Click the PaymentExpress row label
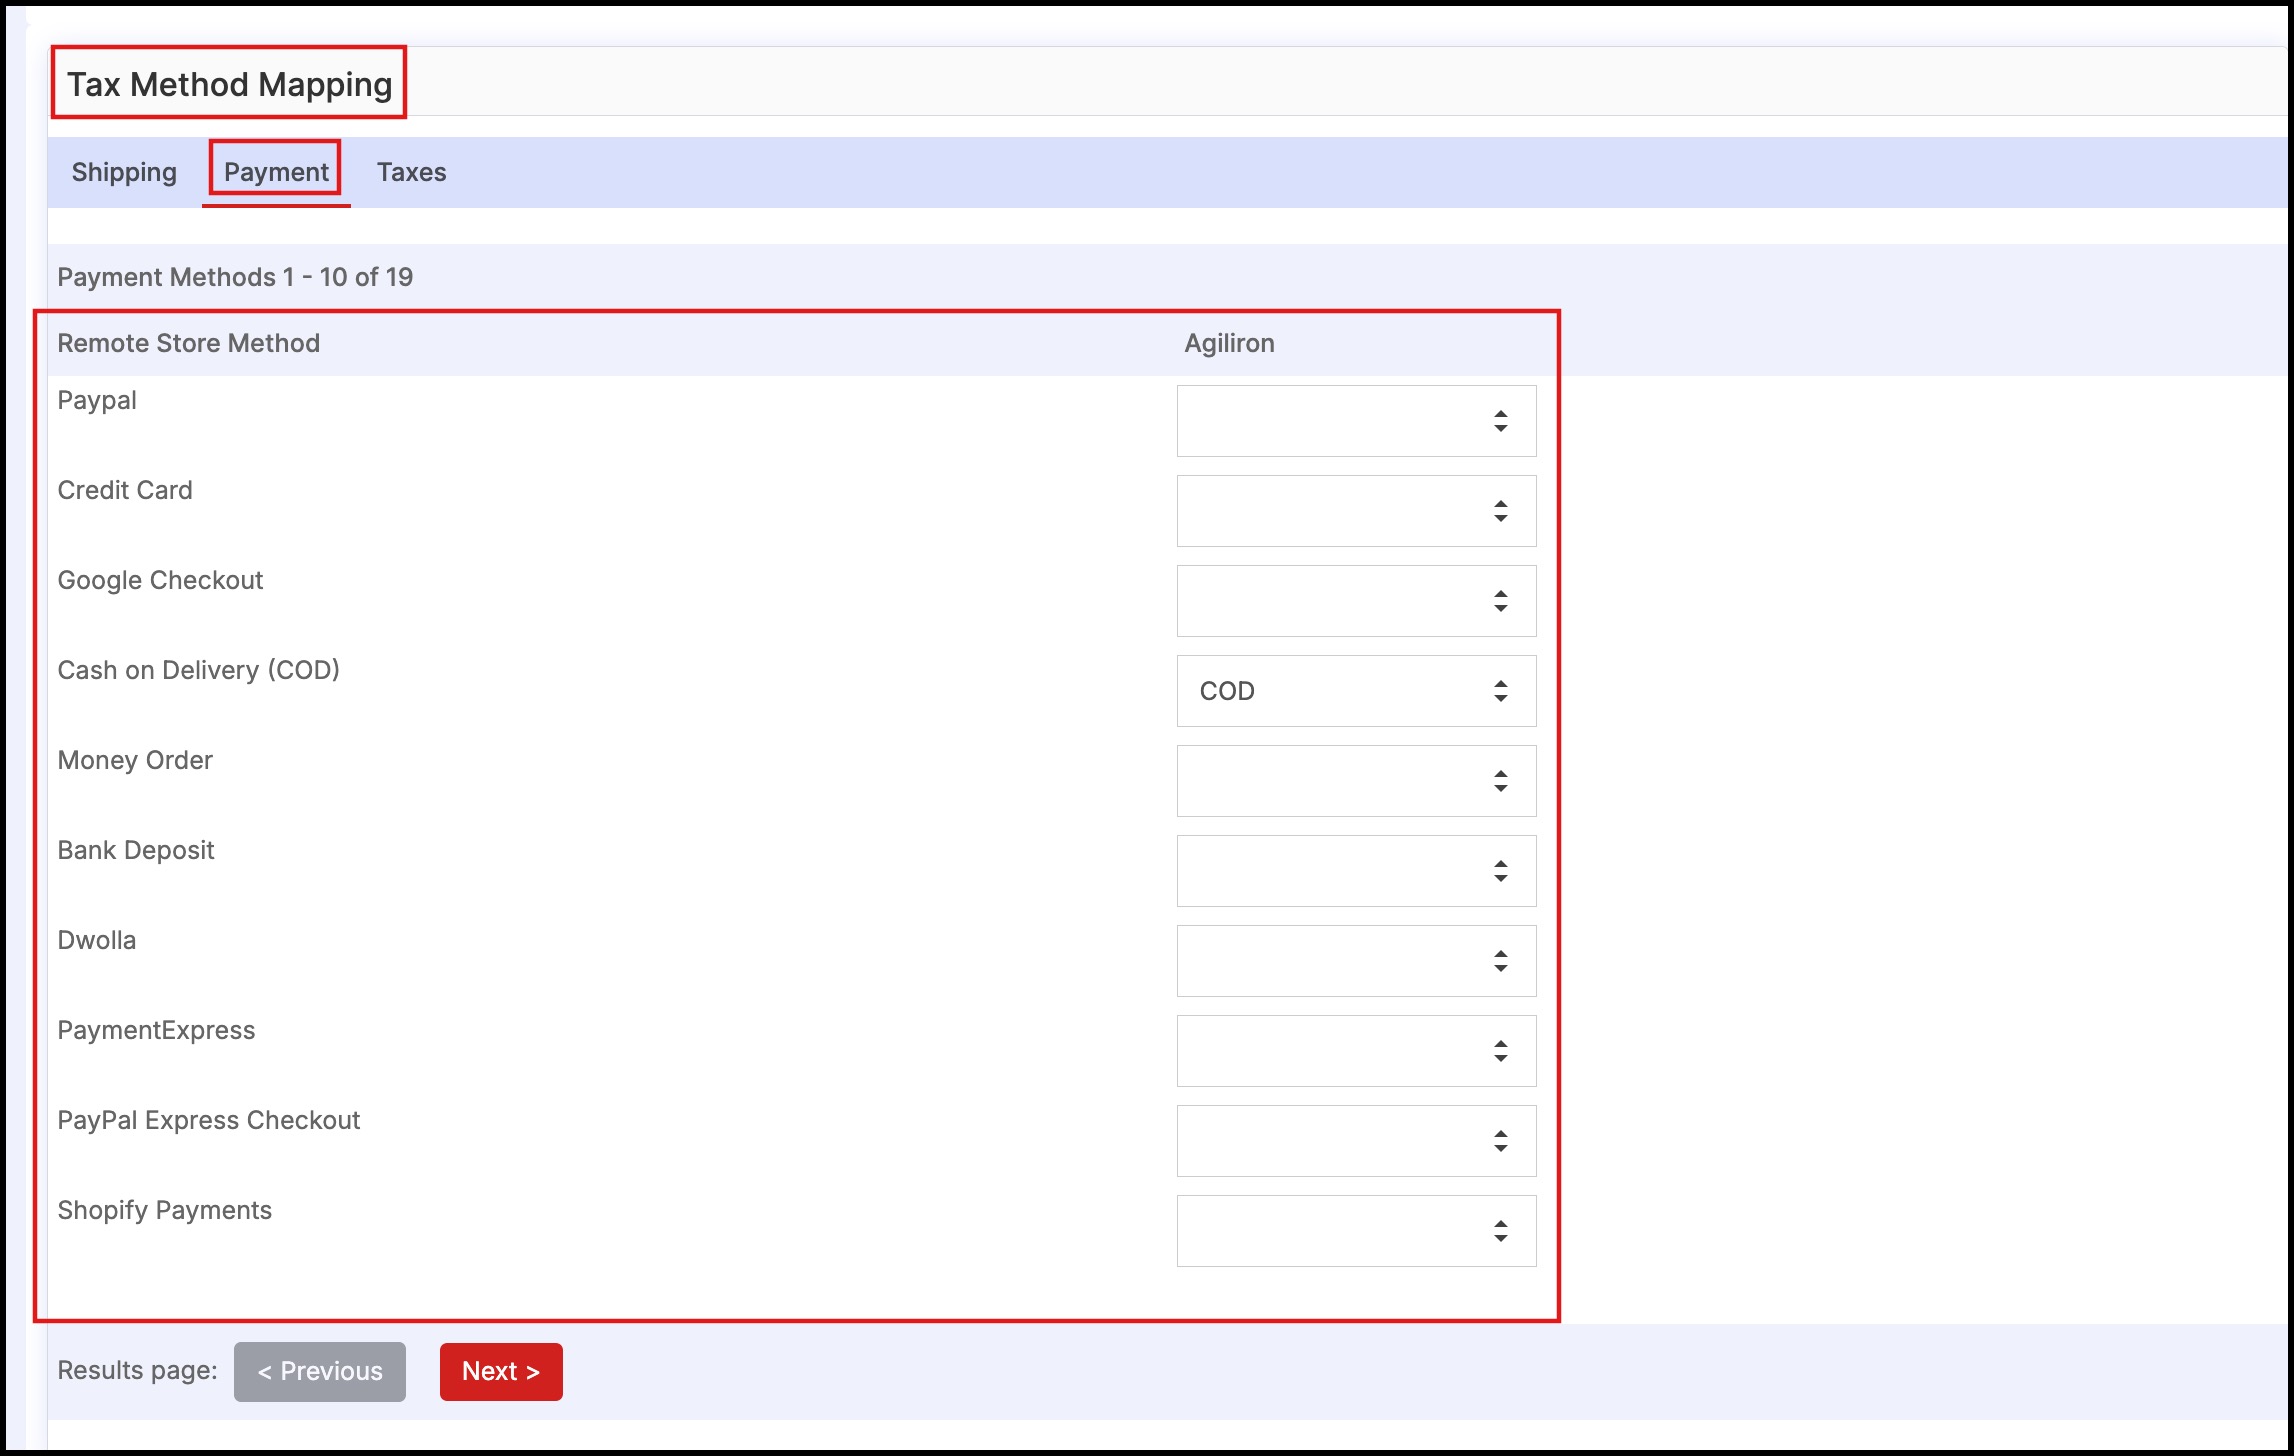This screenshot has height=1456, width=2294. coord(156,1030)
